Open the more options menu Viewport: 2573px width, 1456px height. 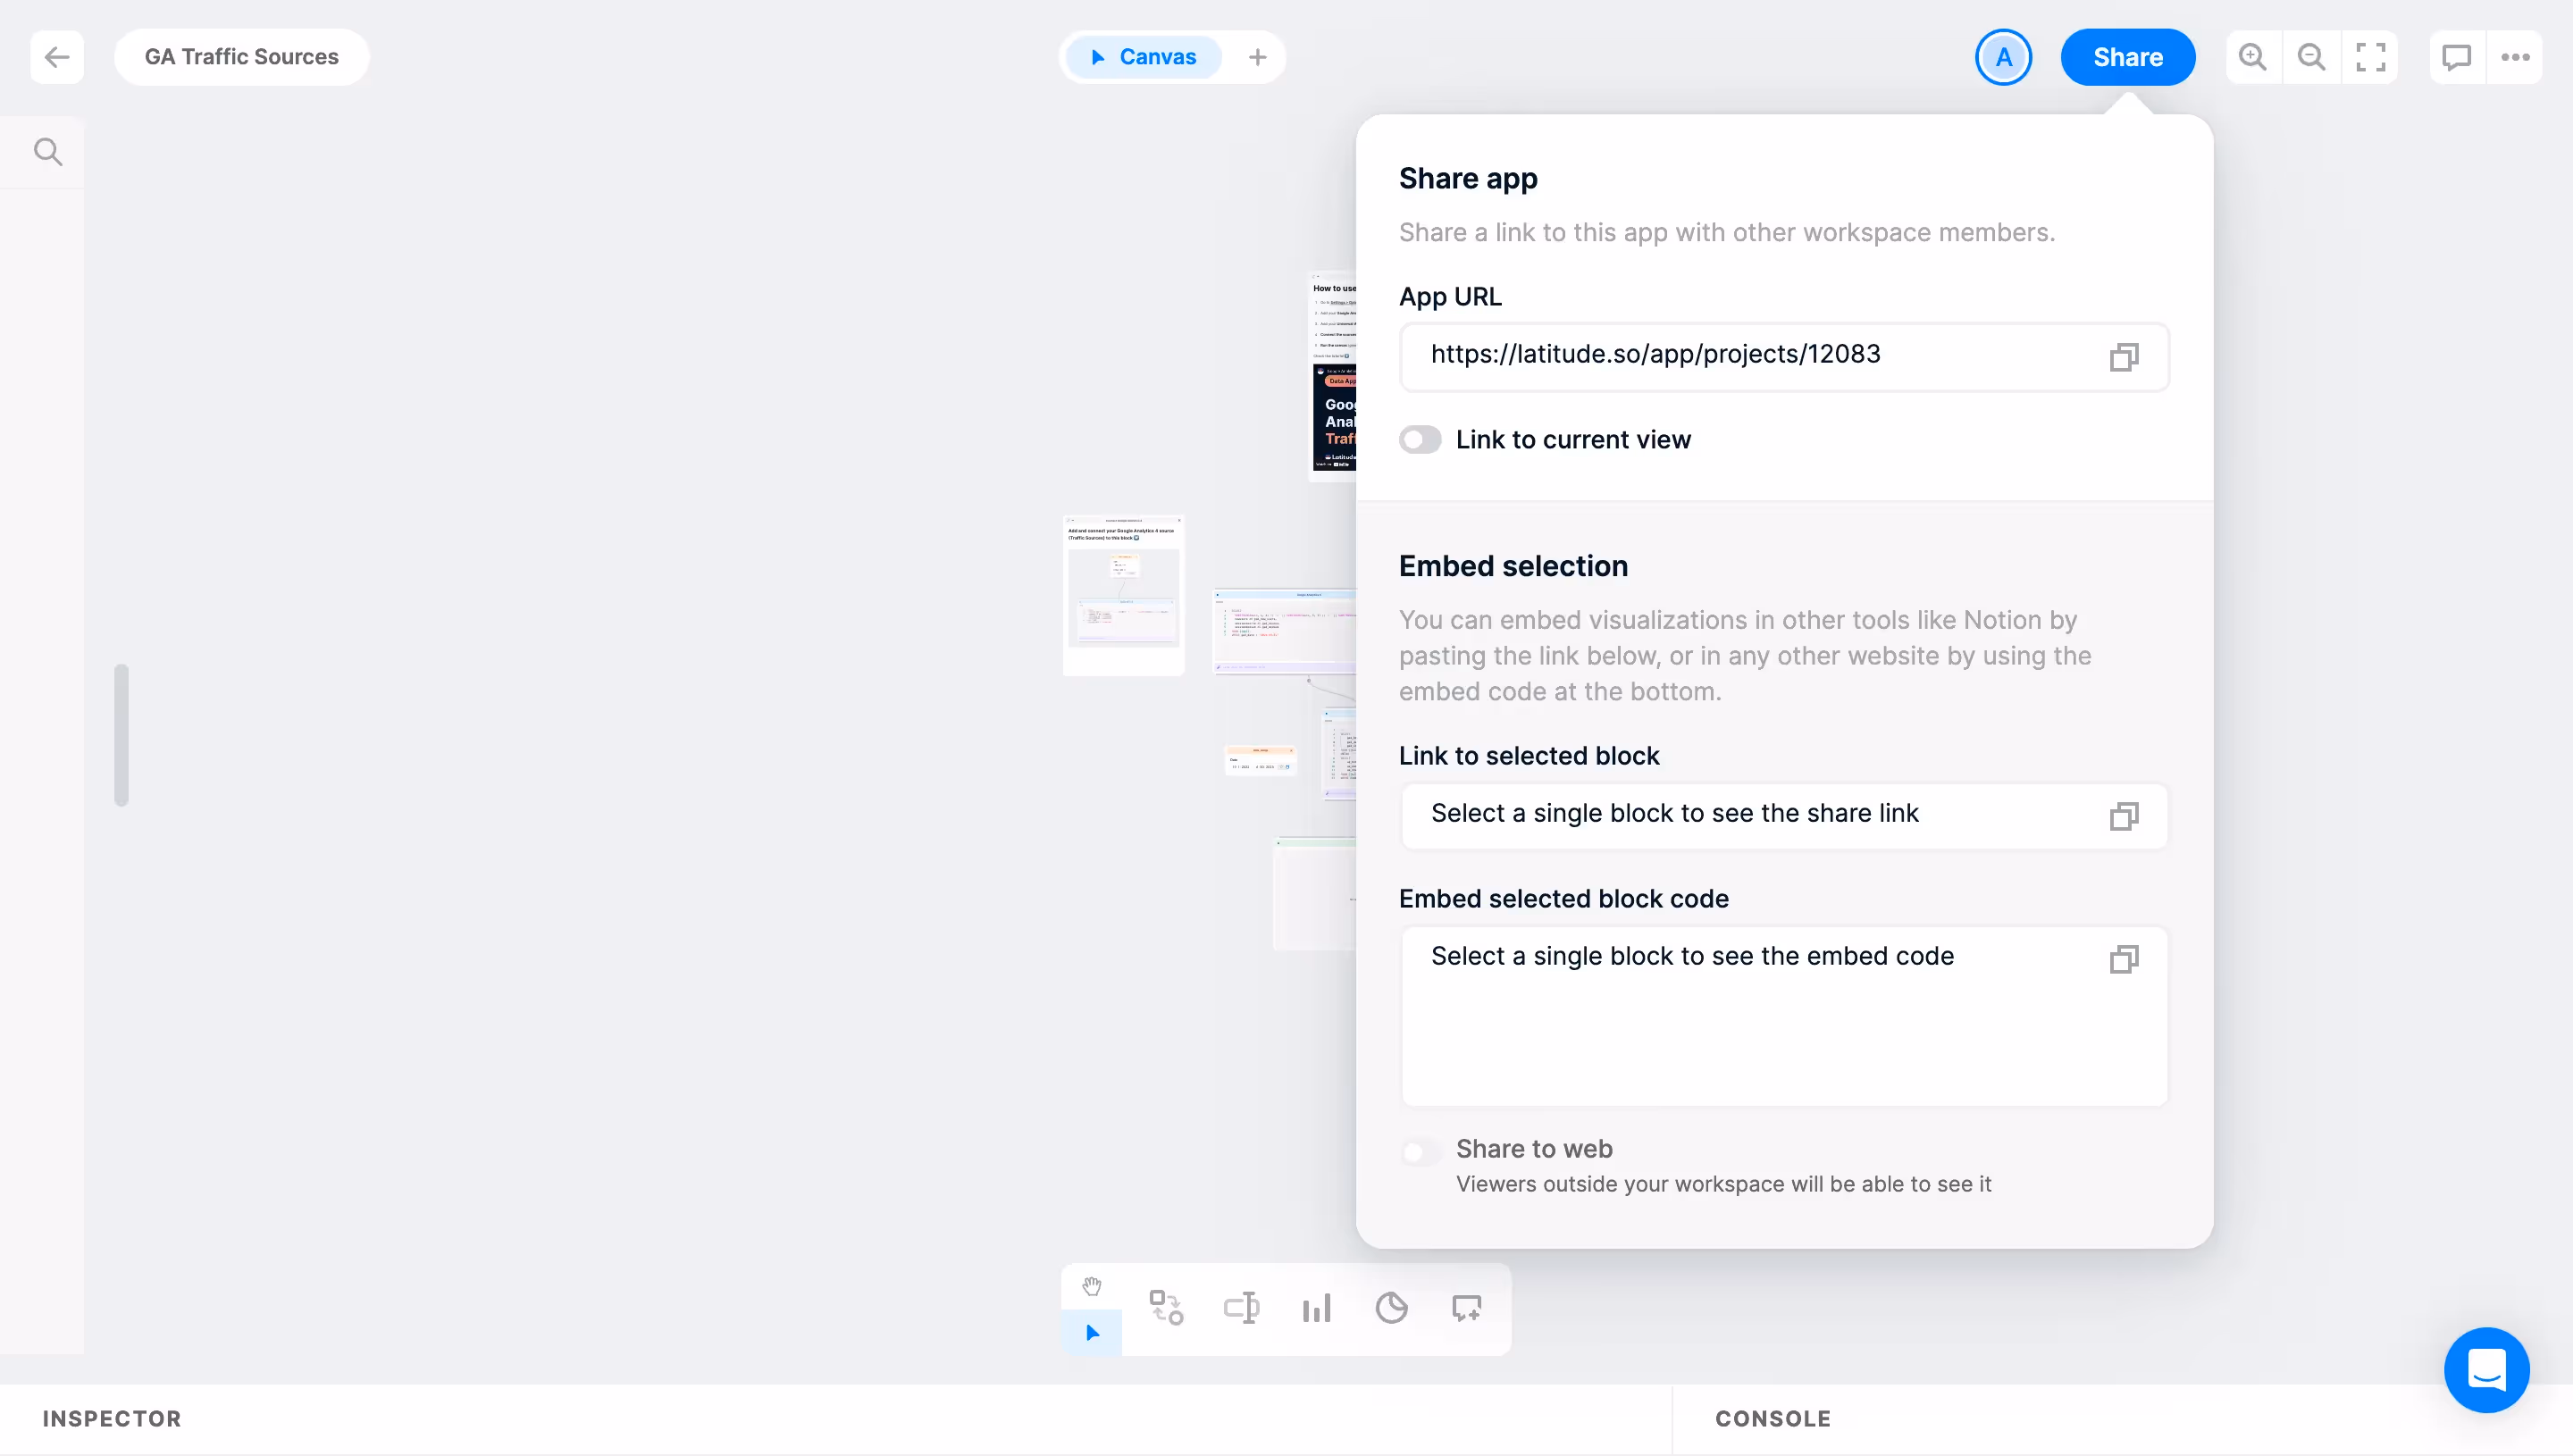[x=2516, y=57]
